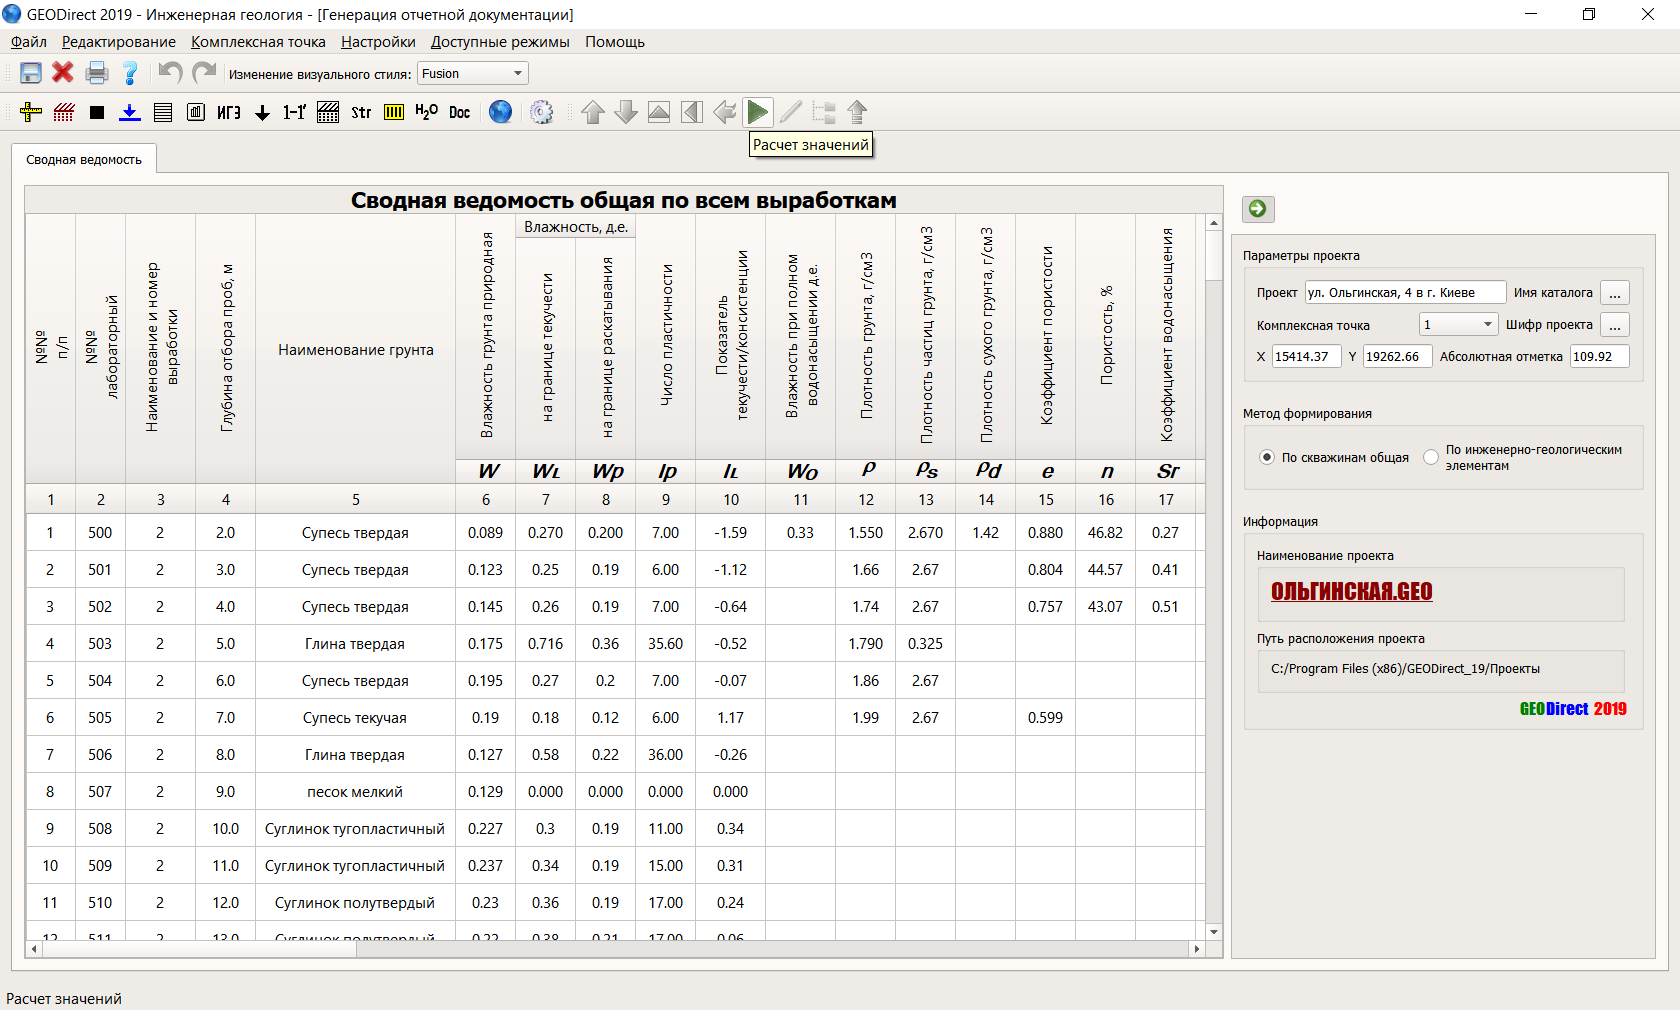Click the green arrow go button
Image resolution: width=1680 pixels, height=1010 pixels.
1258,208
